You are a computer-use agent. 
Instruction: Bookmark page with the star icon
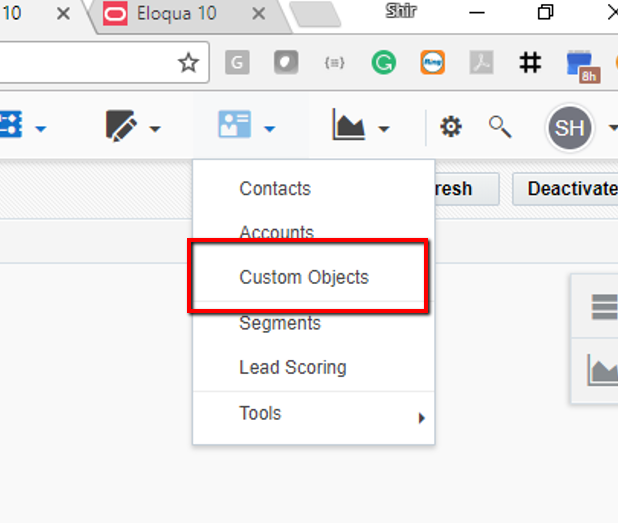coord(188,63)
